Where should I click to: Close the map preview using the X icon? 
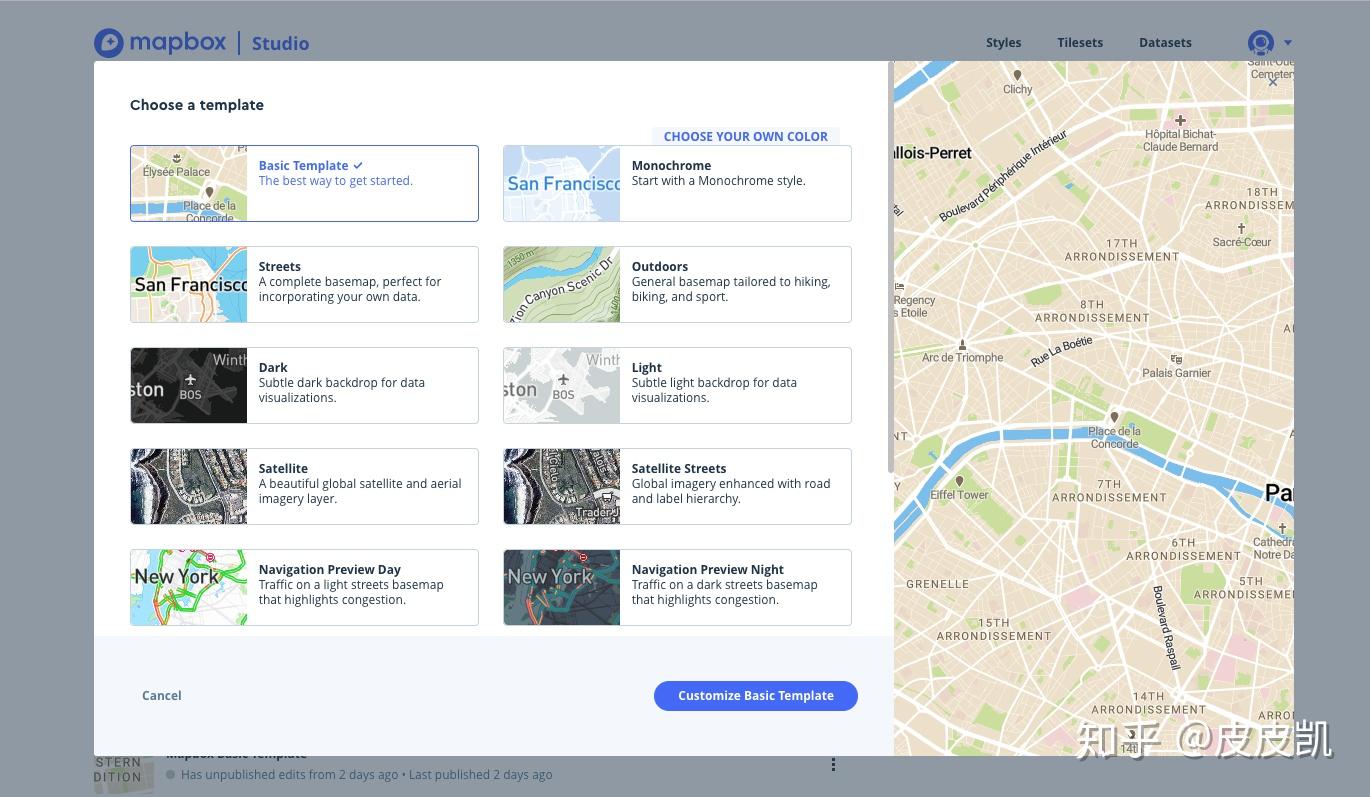click(1272, 81)
